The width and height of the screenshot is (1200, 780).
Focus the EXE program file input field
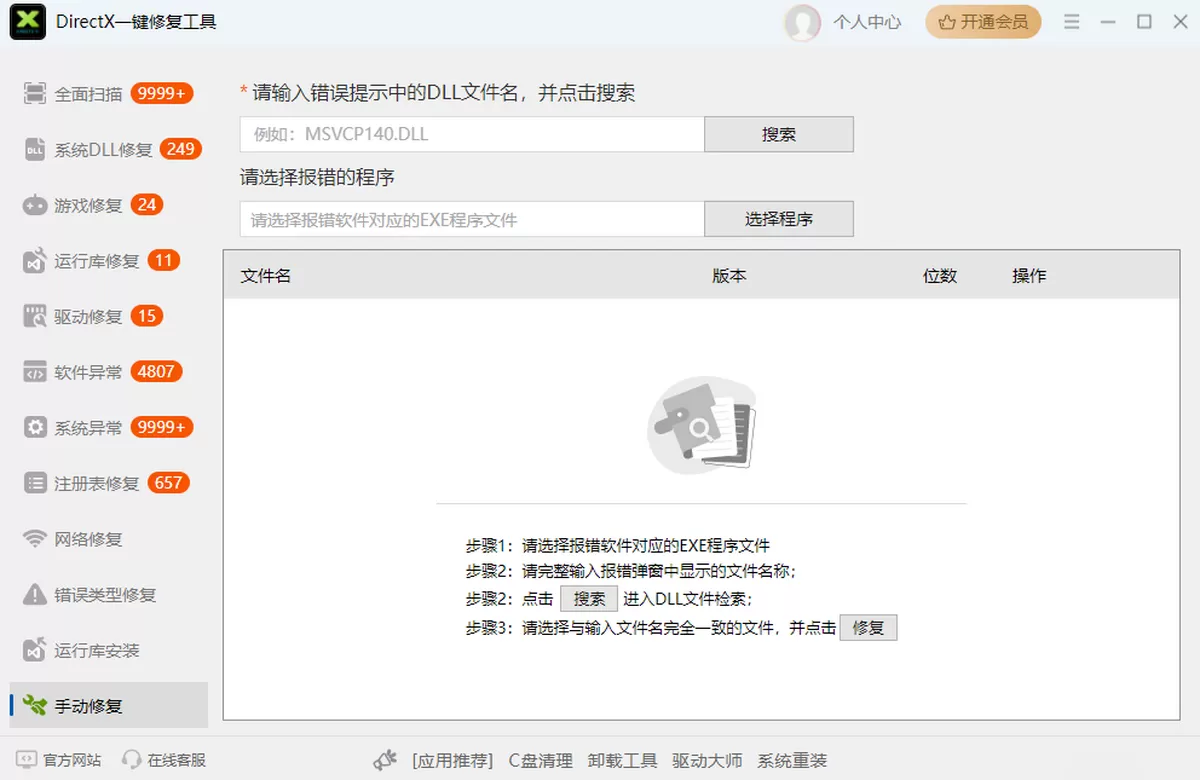coord(472,219)
